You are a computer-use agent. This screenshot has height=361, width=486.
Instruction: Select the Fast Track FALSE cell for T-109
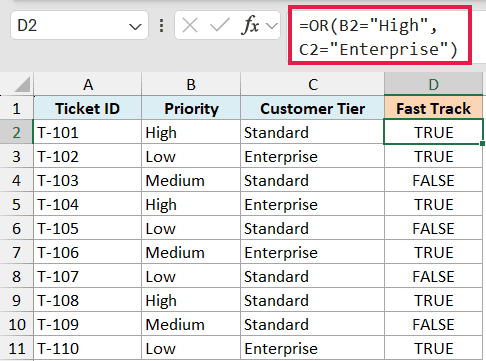[x=433, y=324]
